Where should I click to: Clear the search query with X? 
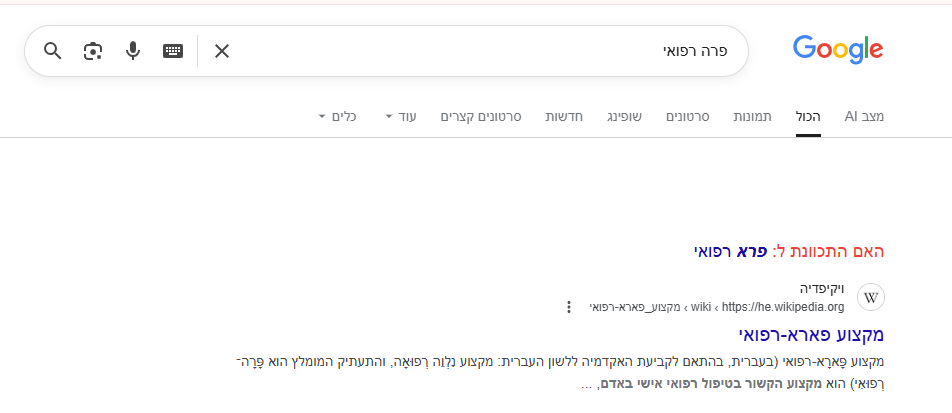(x=222, y=51)
